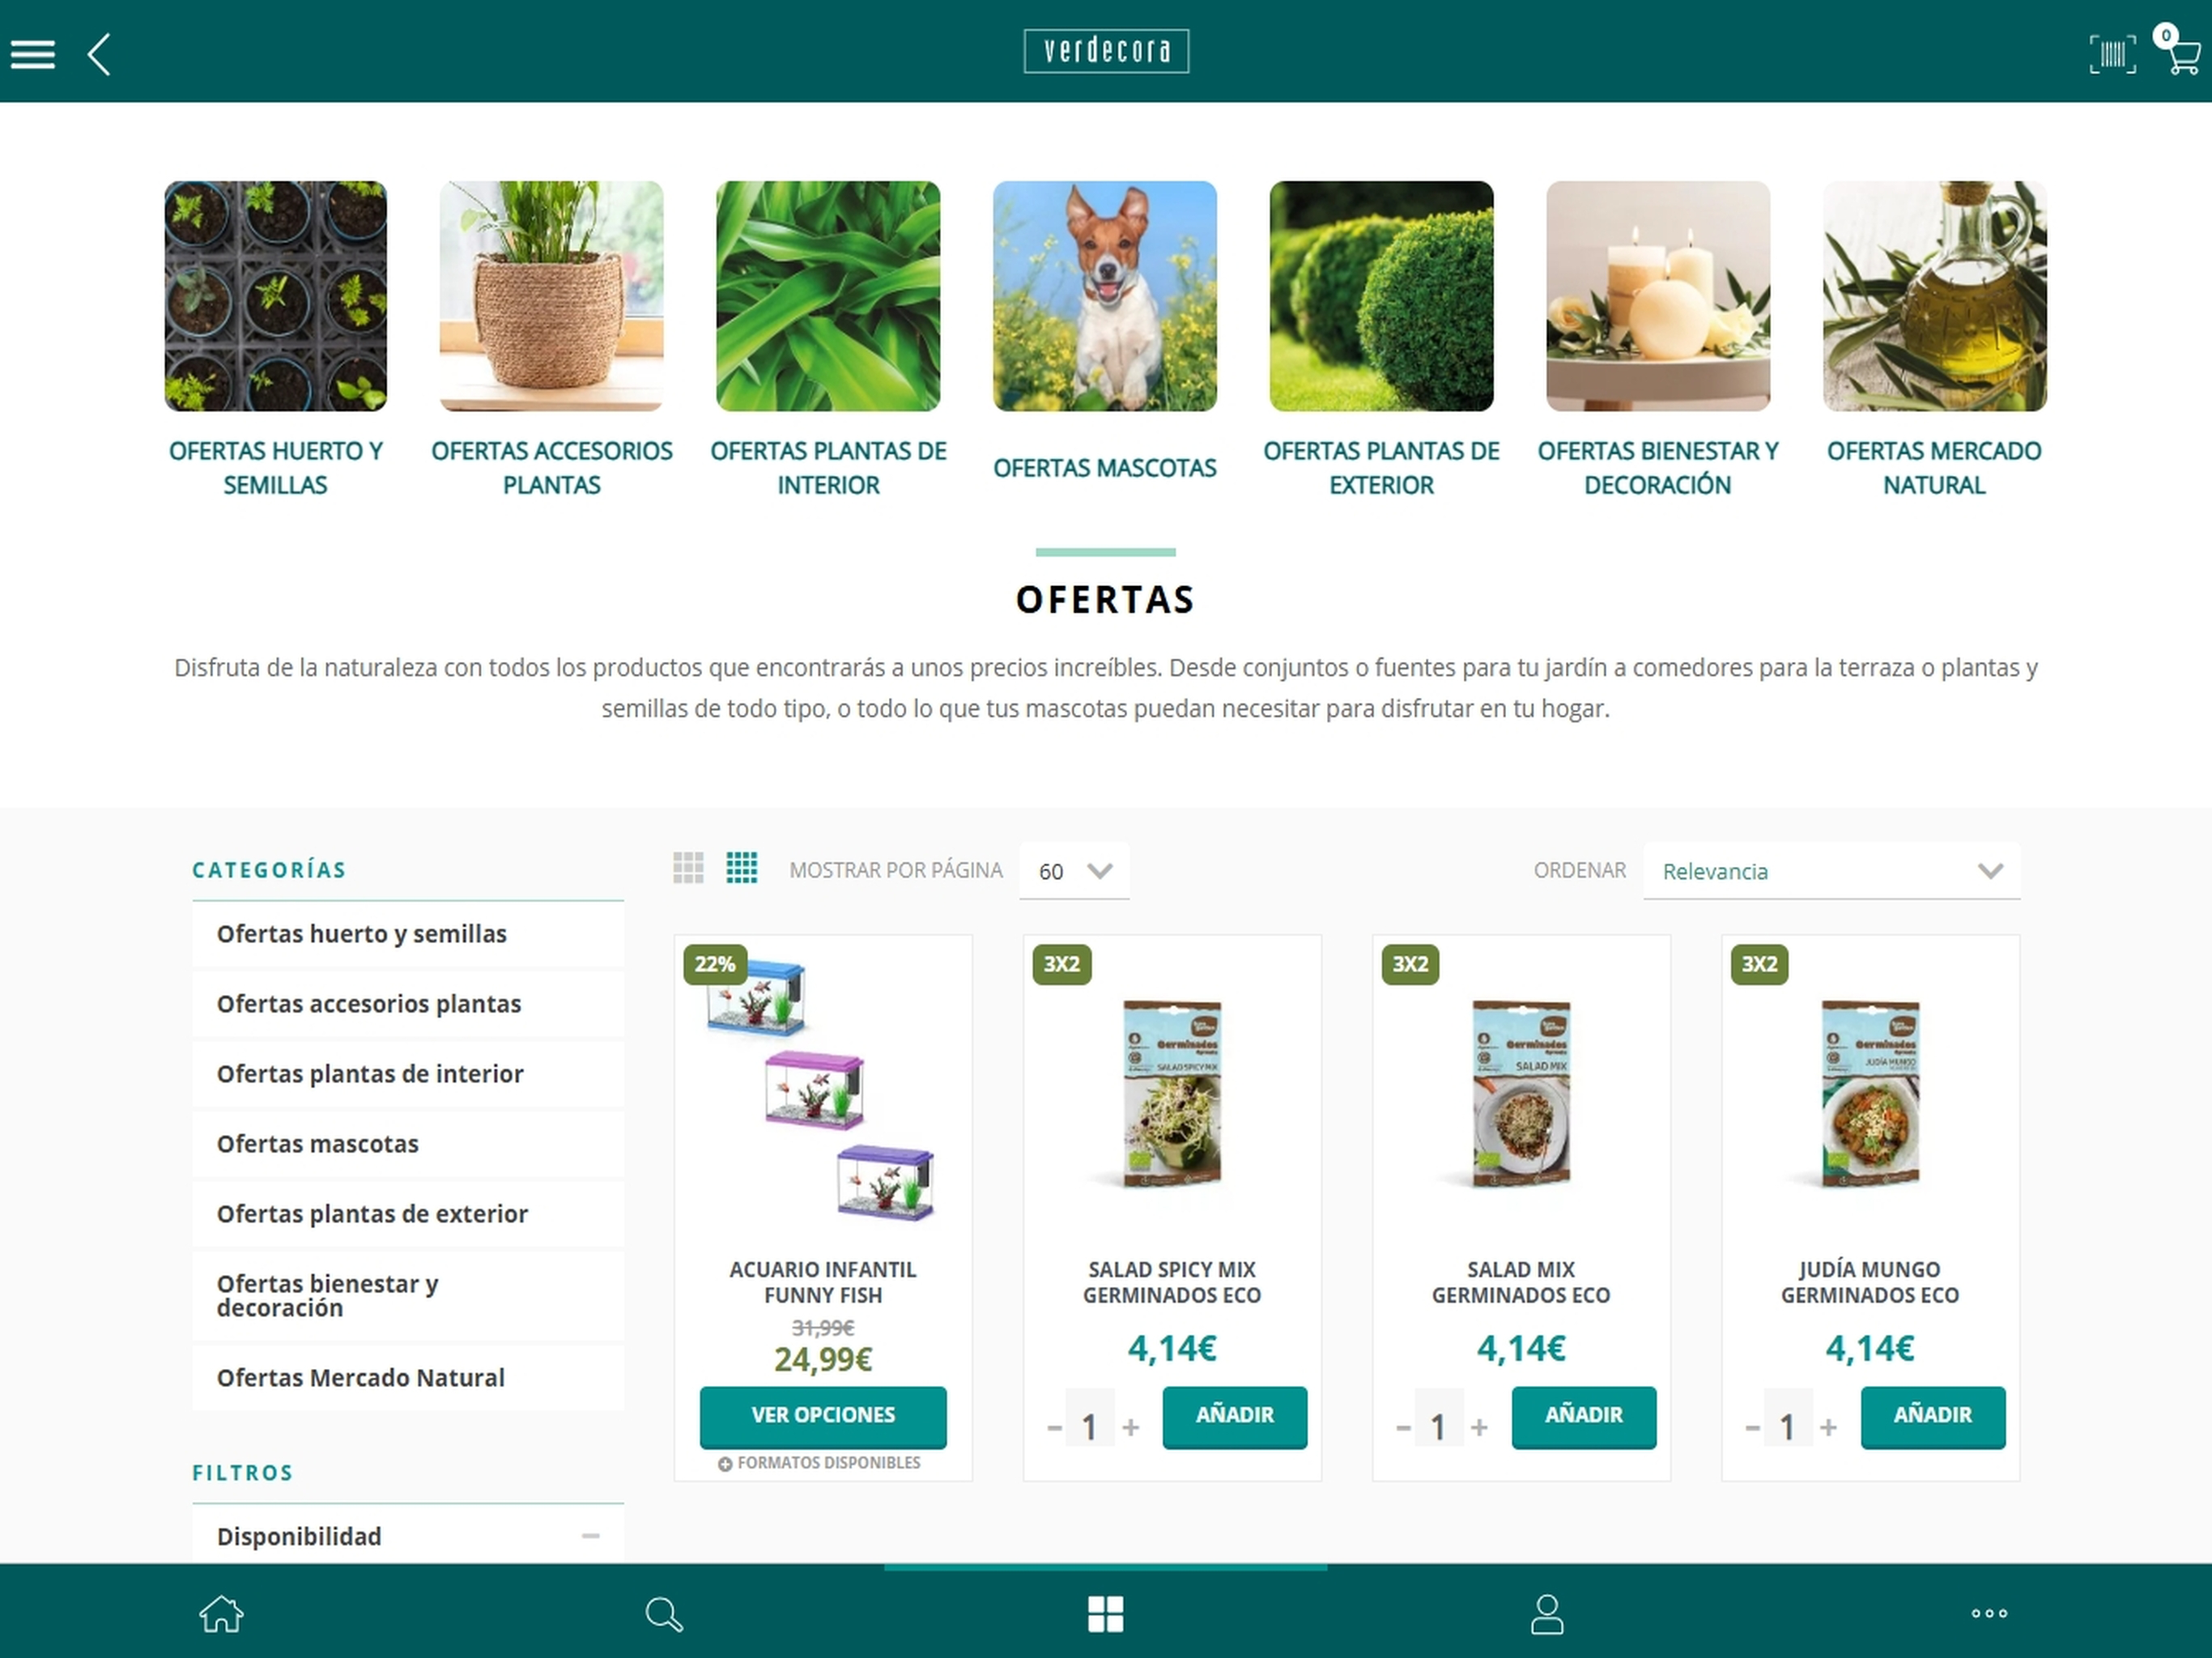Open the user account icon
This screenshot has height=1658, width=2212.
tap(1547, 1613)
